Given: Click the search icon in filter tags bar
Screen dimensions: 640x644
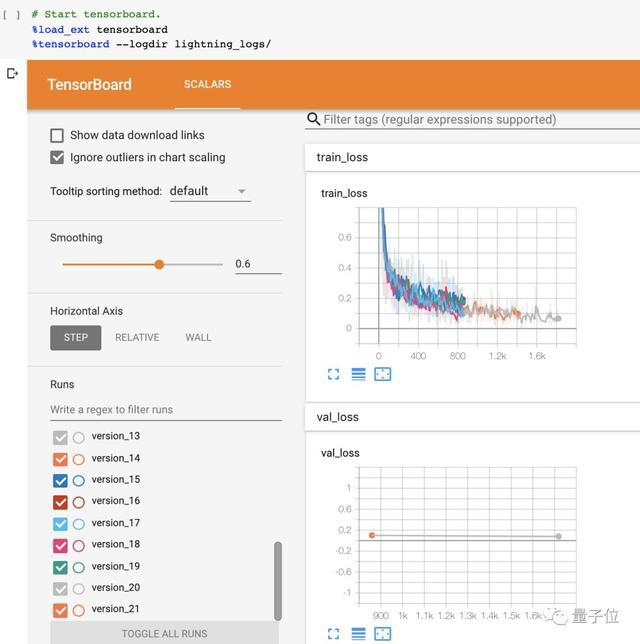Looking at the screenshot, I should point(314,119).
